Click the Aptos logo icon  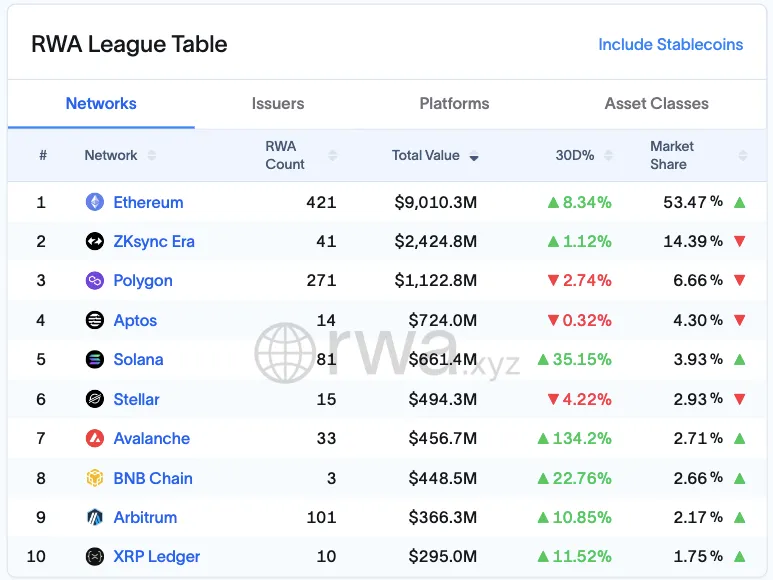click(x=95, y=320)
